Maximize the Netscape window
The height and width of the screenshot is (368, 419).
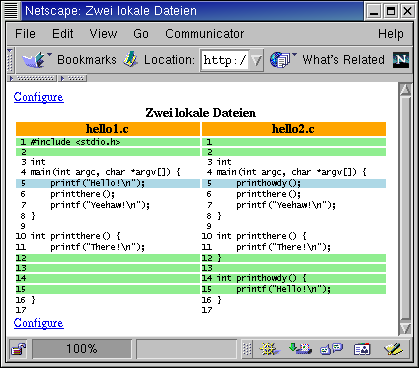coord(391,11)
